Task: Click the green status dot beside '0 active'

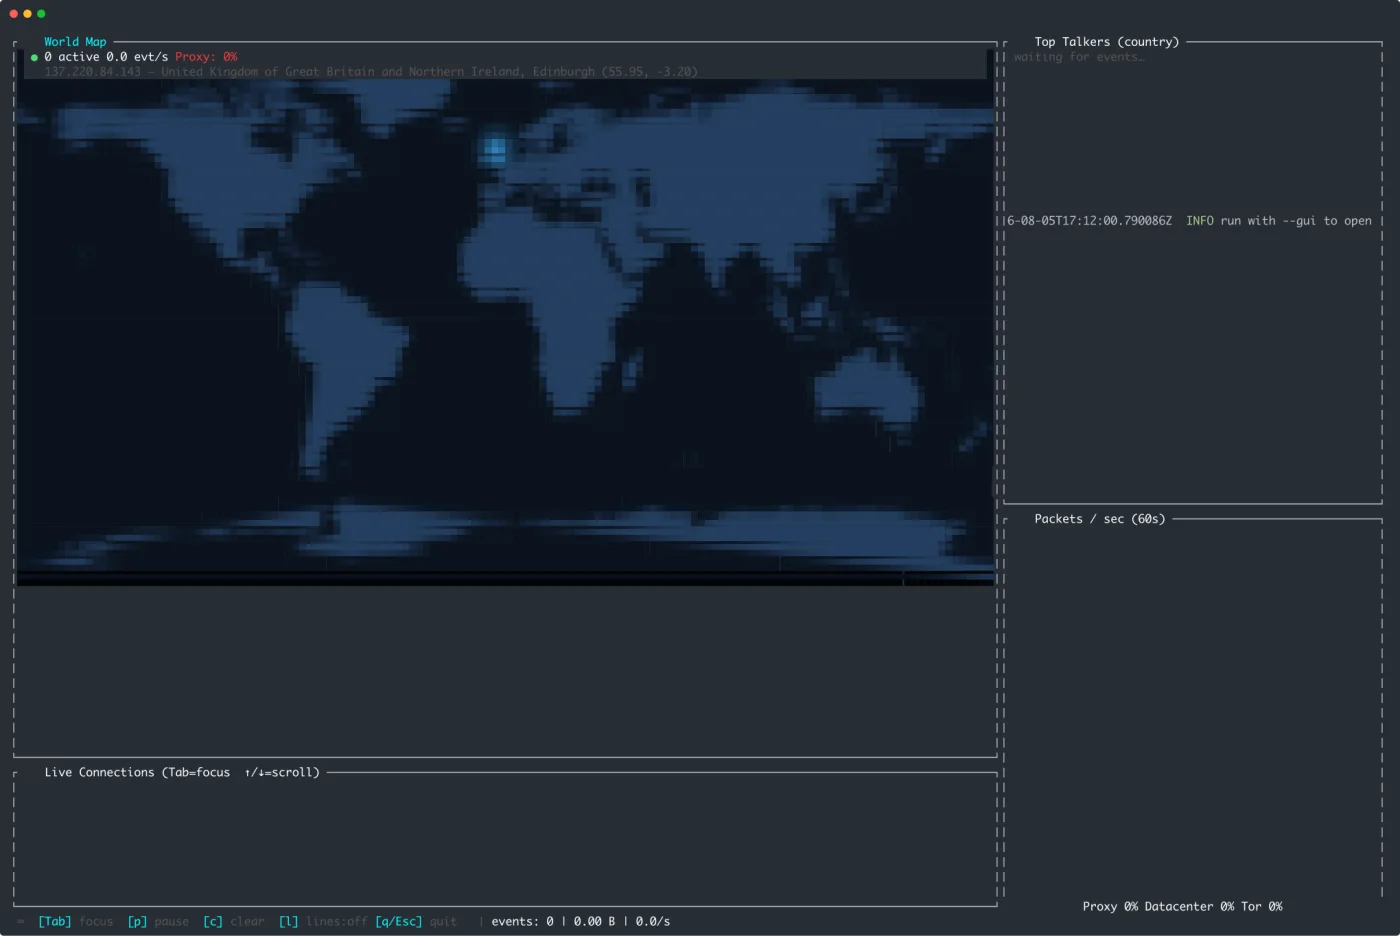Action: tap(34, 58)
